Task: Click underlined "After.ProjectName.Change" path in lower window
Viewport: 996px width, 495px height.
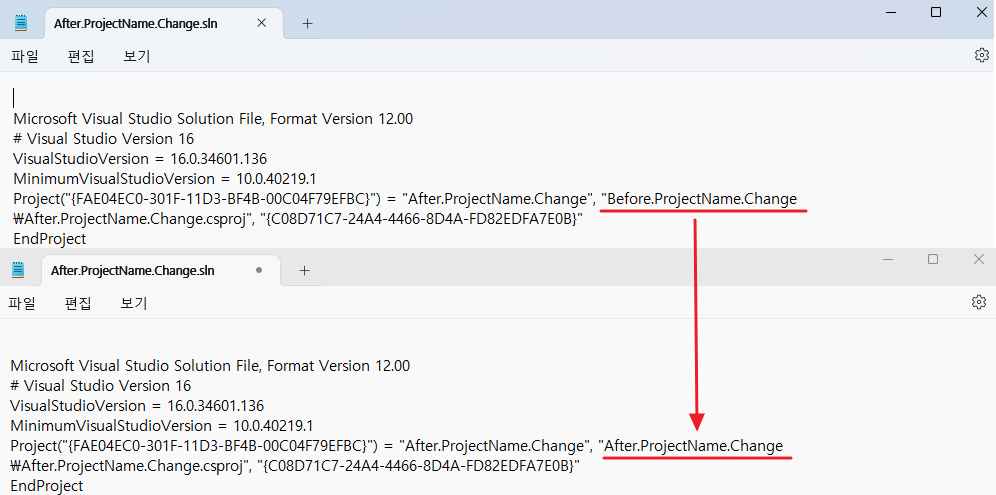Action: [694, 446]
